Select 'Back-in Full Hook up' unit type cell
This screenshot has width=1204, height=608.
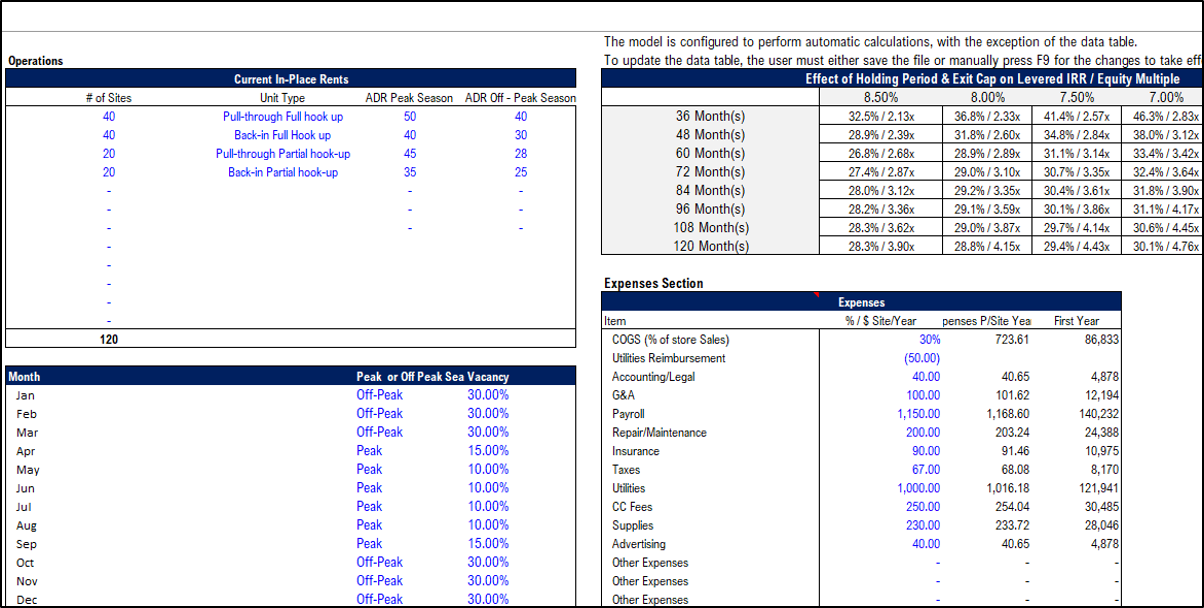[283, 135]
